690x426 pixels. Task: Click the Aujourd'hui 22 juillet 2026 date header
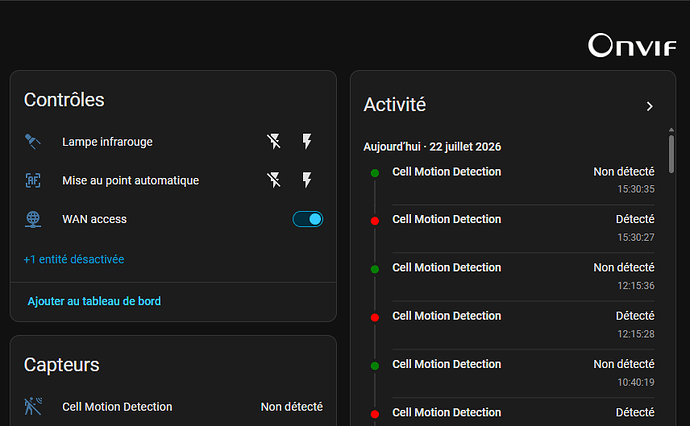coord(432,147)
